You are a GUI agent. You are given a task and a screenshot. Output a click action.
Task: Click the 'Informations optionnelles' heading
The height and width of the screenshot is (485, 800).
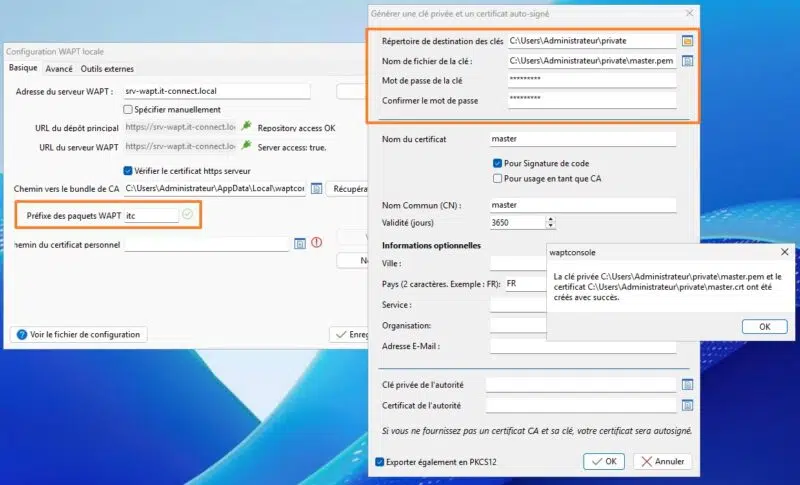pyautogui.click(x=431, y=245)
